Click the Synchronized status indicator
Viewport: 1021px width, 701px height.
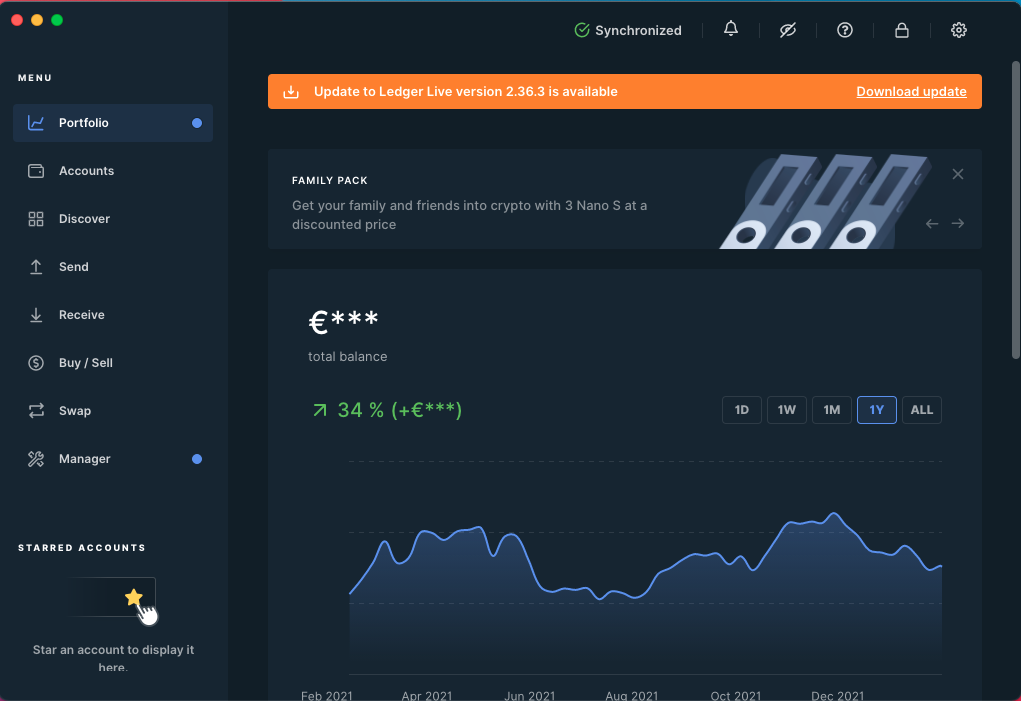[628, 30]
